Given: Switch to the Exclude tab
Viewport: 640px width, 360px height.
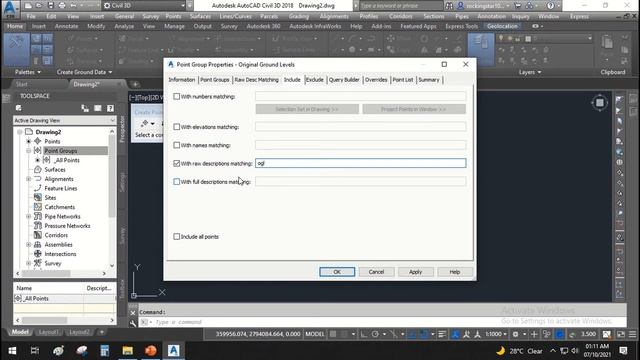Looking at the screenshot, I should pos(315,80).
